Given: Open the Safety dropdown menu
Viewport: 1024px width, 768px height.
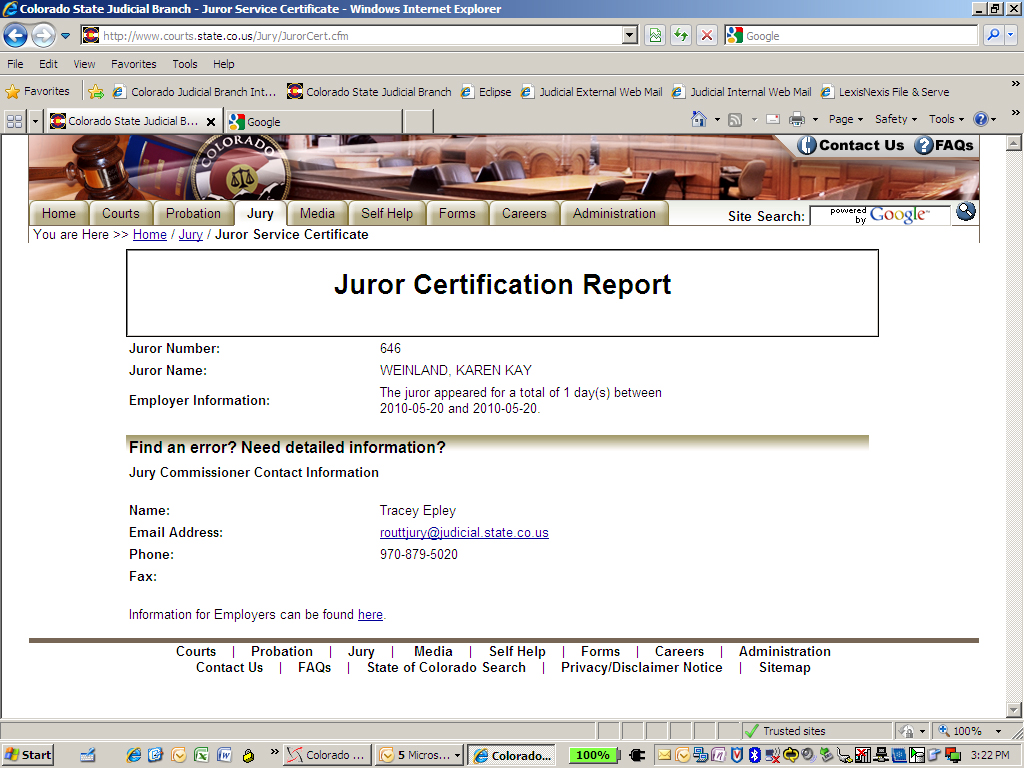Looking at the screenshot, I should [x=893, y=119].
